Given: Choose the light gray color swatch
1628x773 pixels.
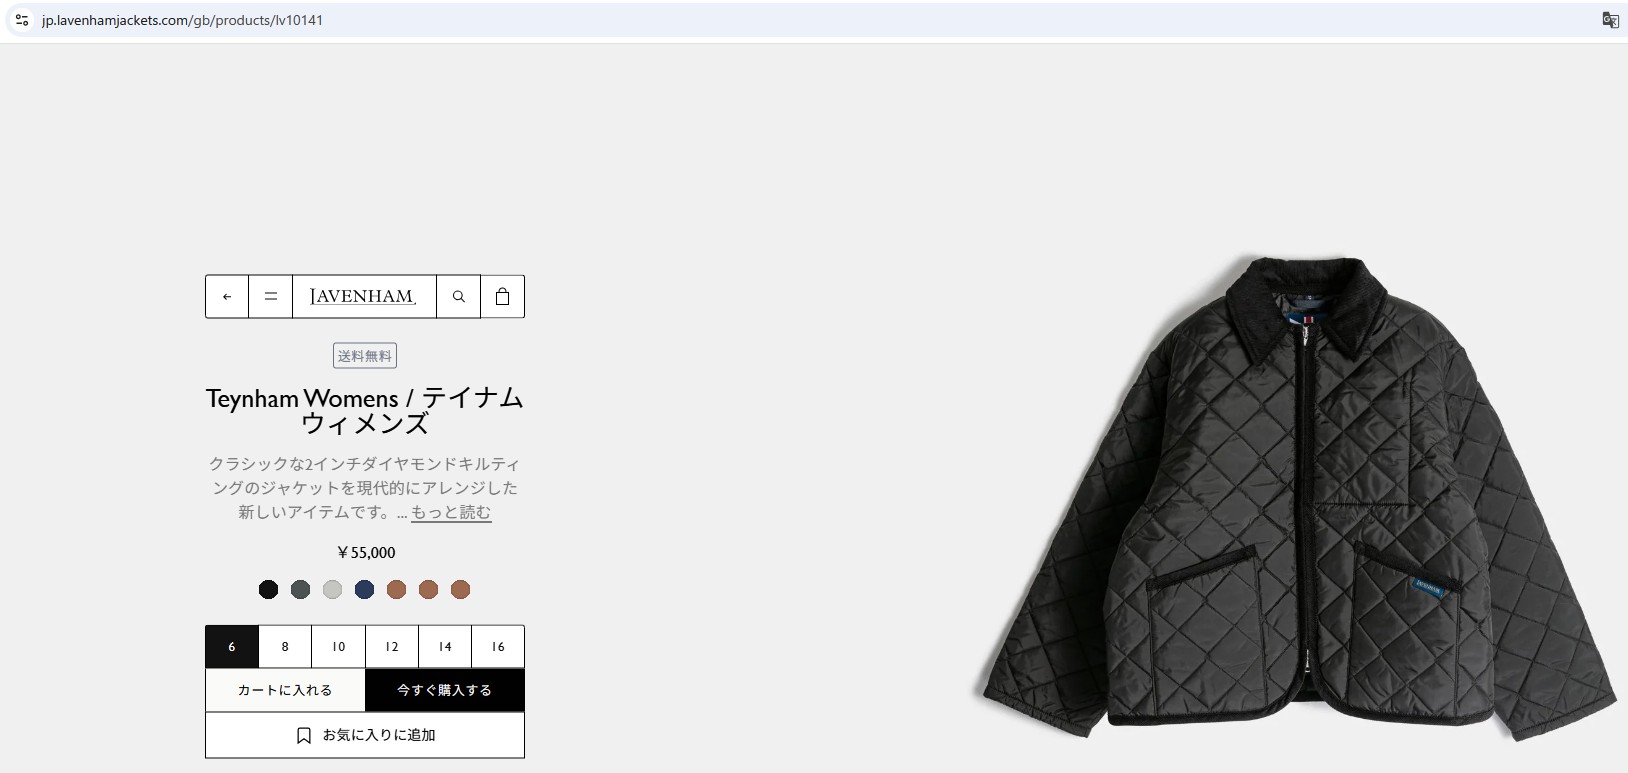Looking at the screenshot, I should click(x=332, y=590).
